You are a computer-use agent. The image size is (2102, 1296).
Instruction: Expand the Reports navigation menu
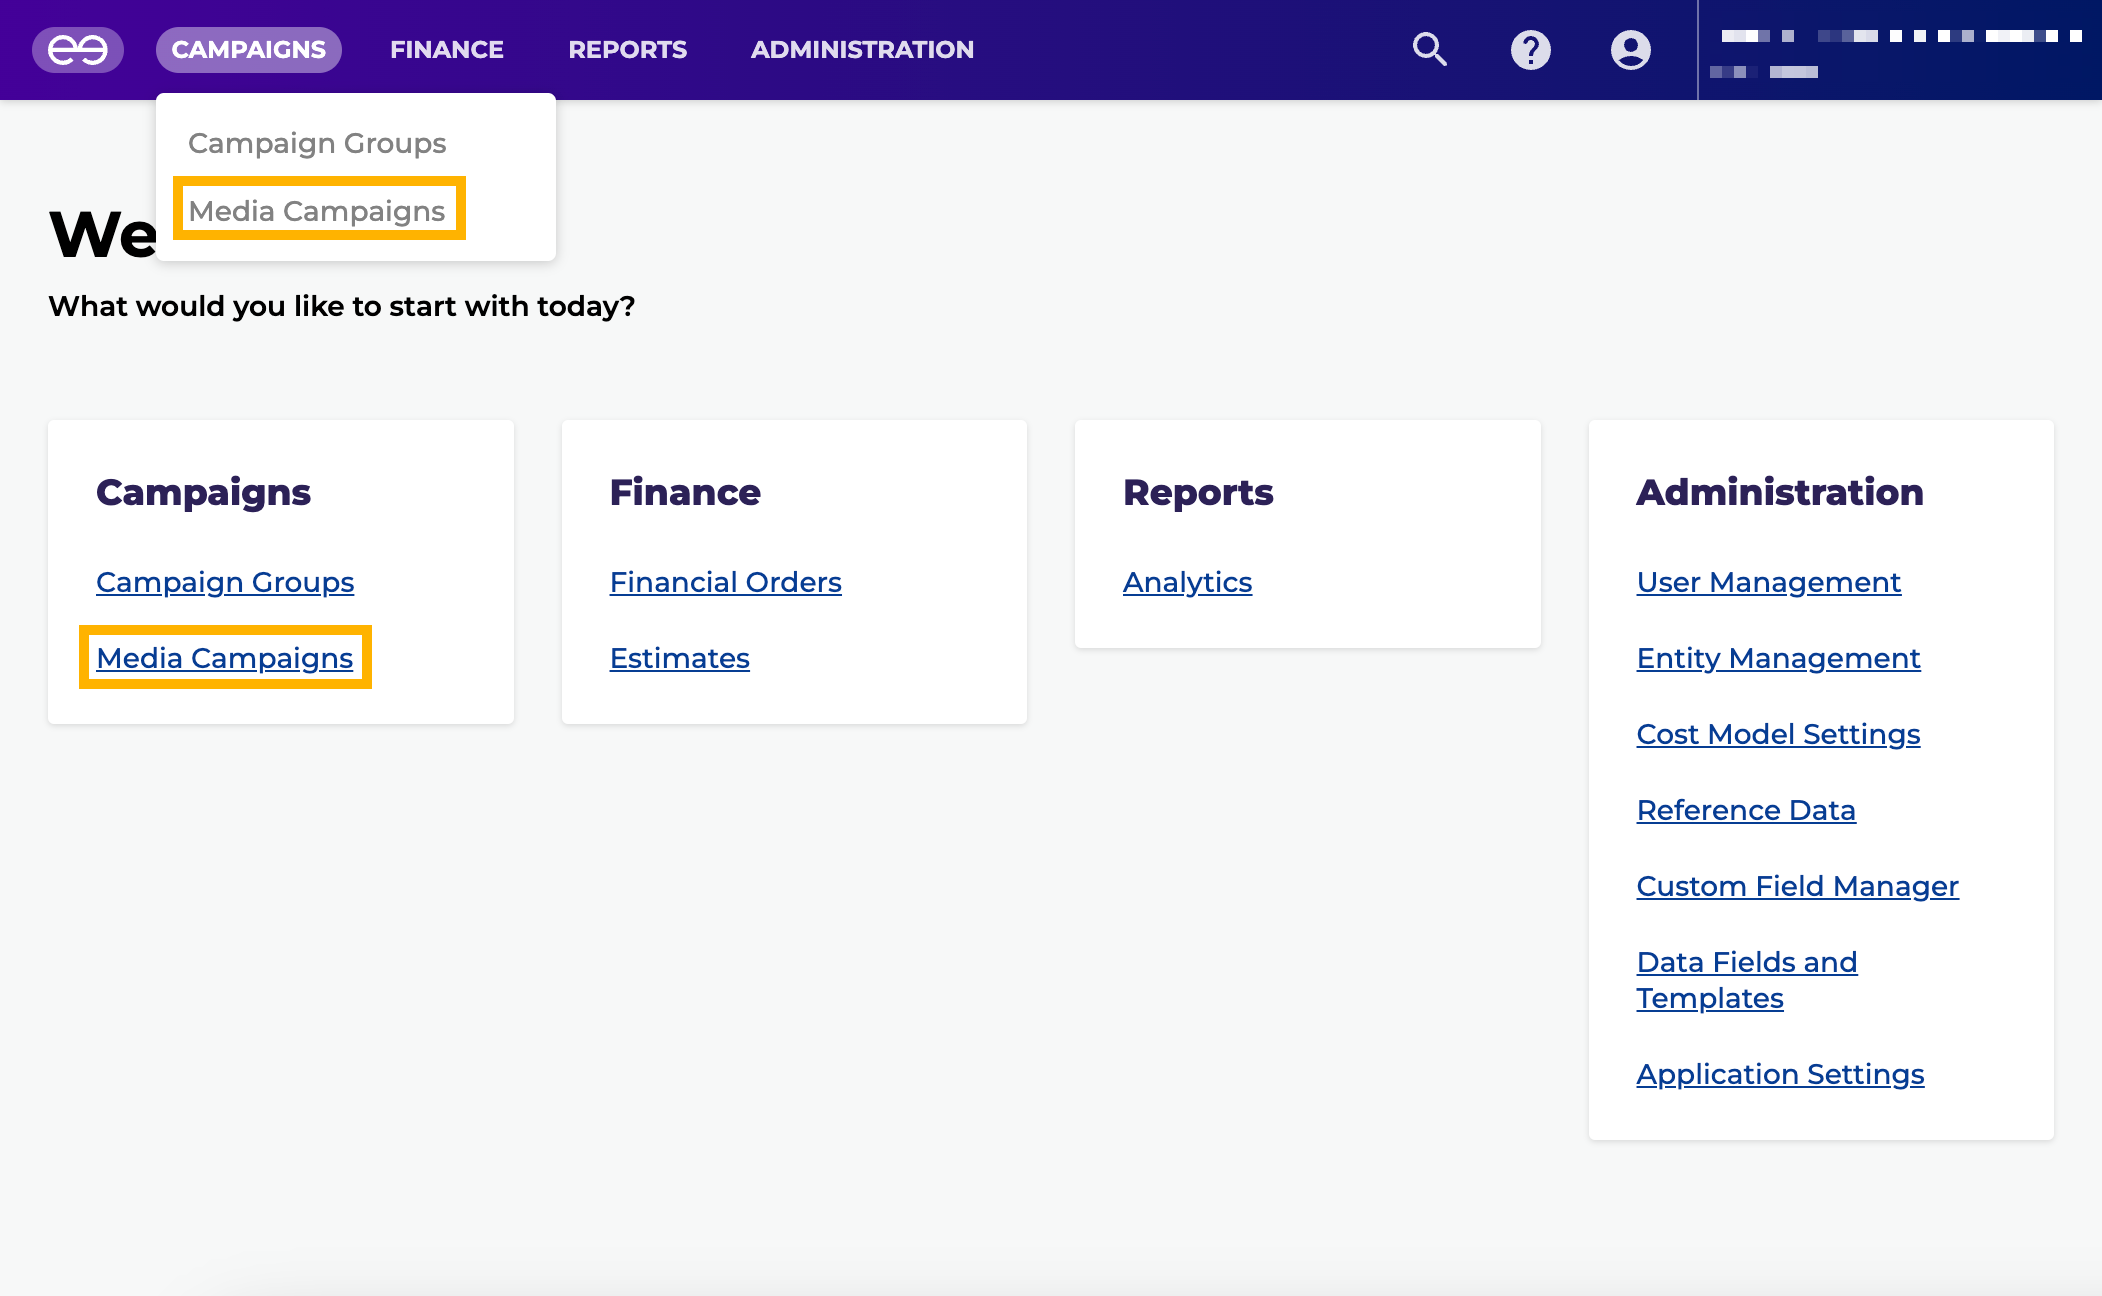pos(627,50)
